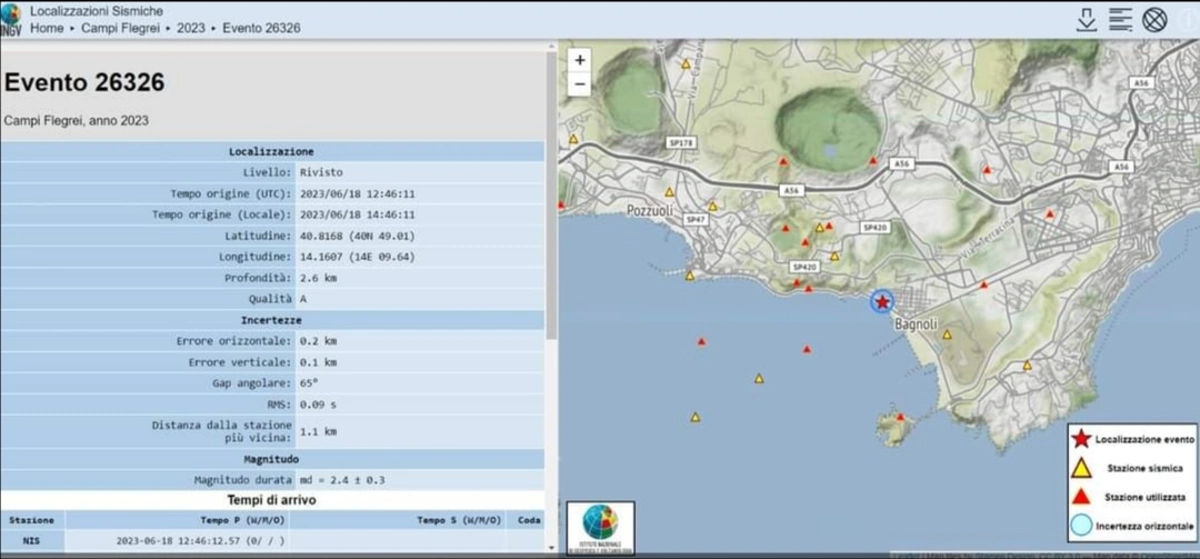
Task: Click the INGV logo in the header
Action: (x=11, y=20)
